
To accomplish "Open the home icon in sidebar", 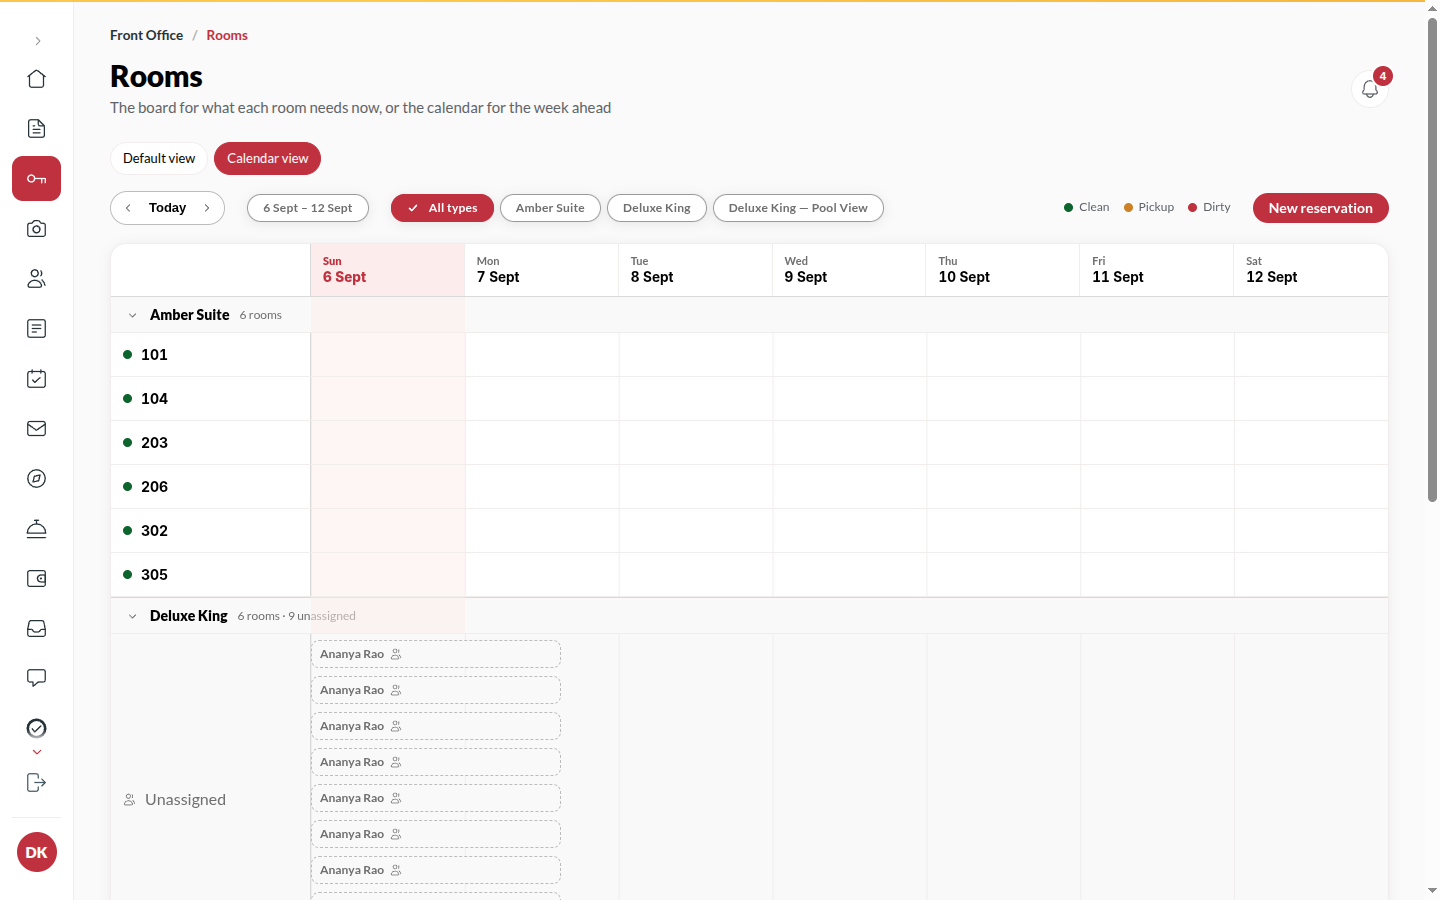I will [x=36, y=79].
